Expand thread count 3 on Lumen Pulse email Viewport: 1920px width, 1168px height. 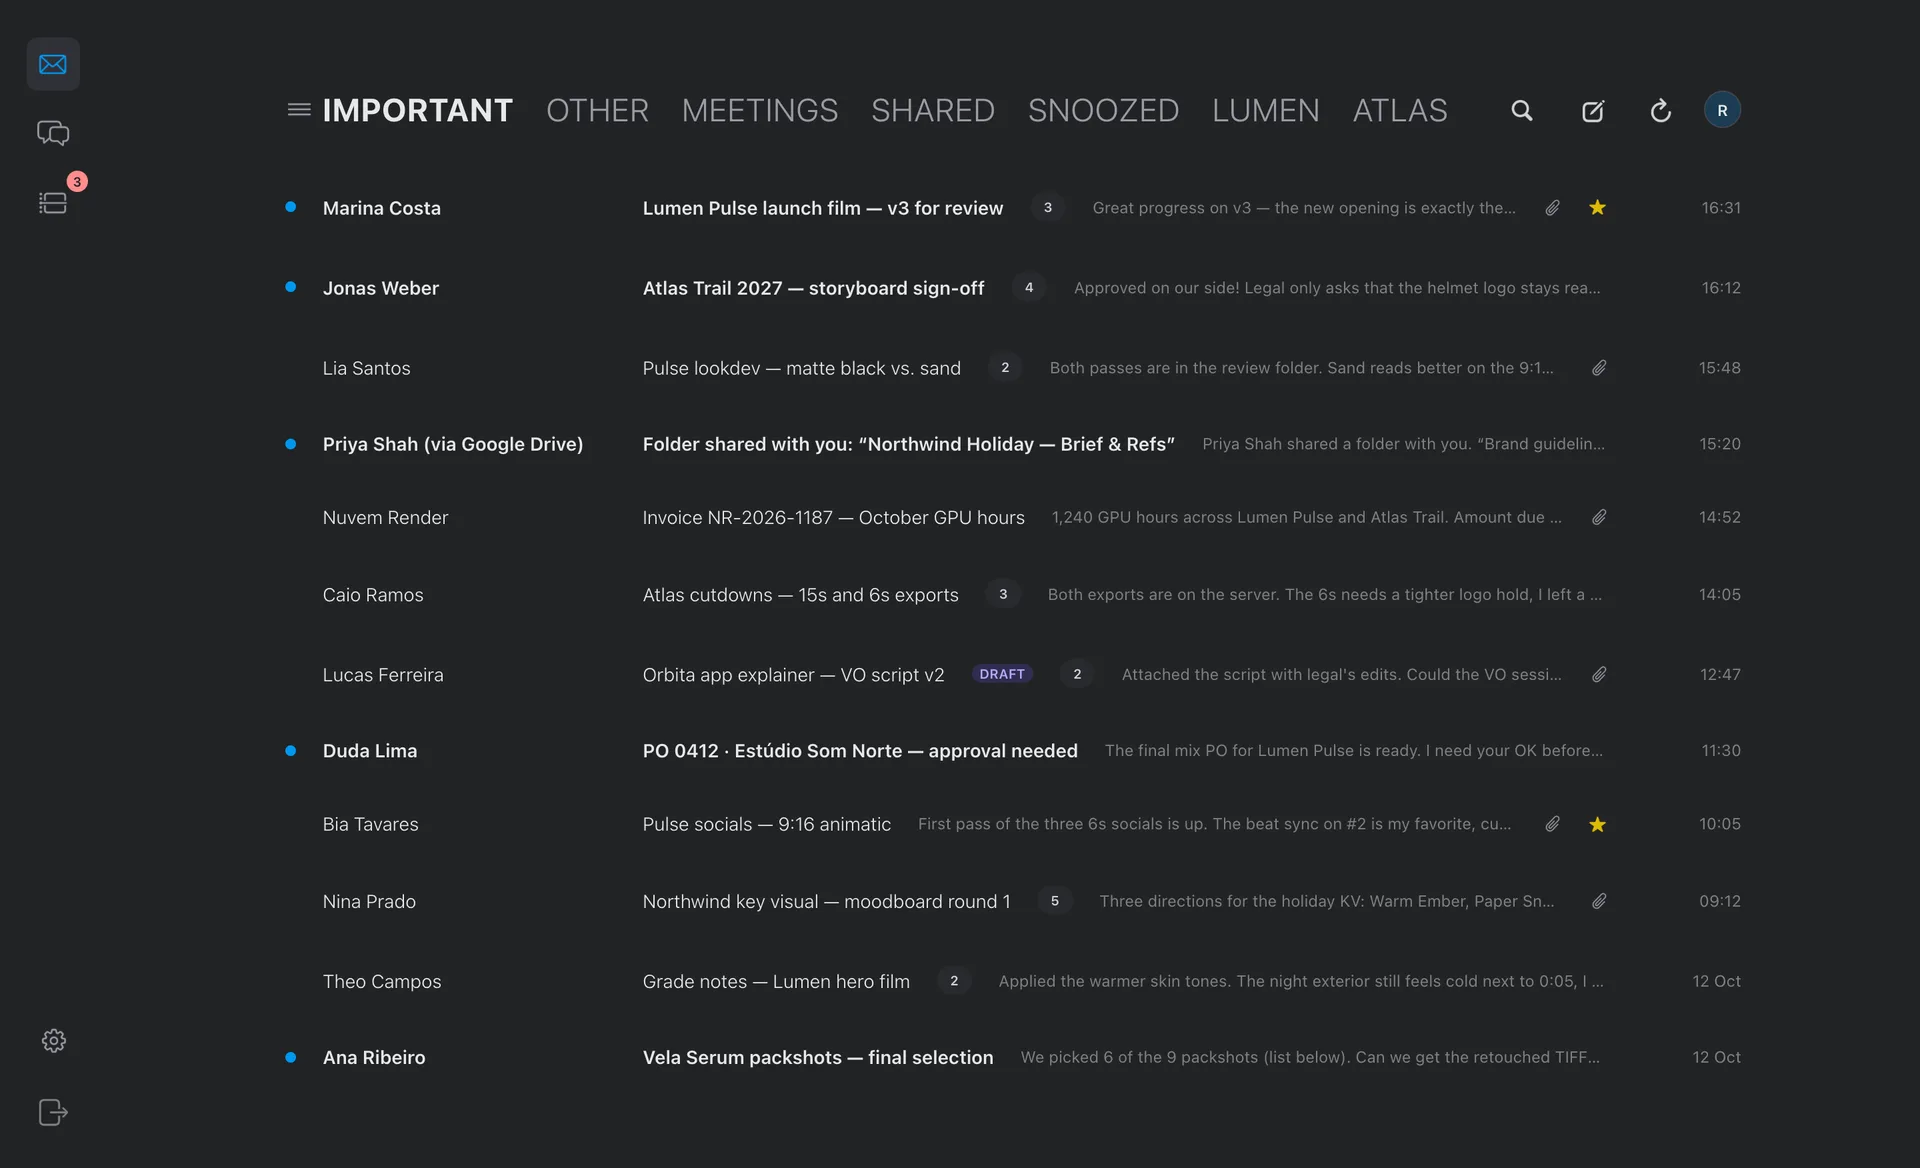click(x=1047, y=207)
